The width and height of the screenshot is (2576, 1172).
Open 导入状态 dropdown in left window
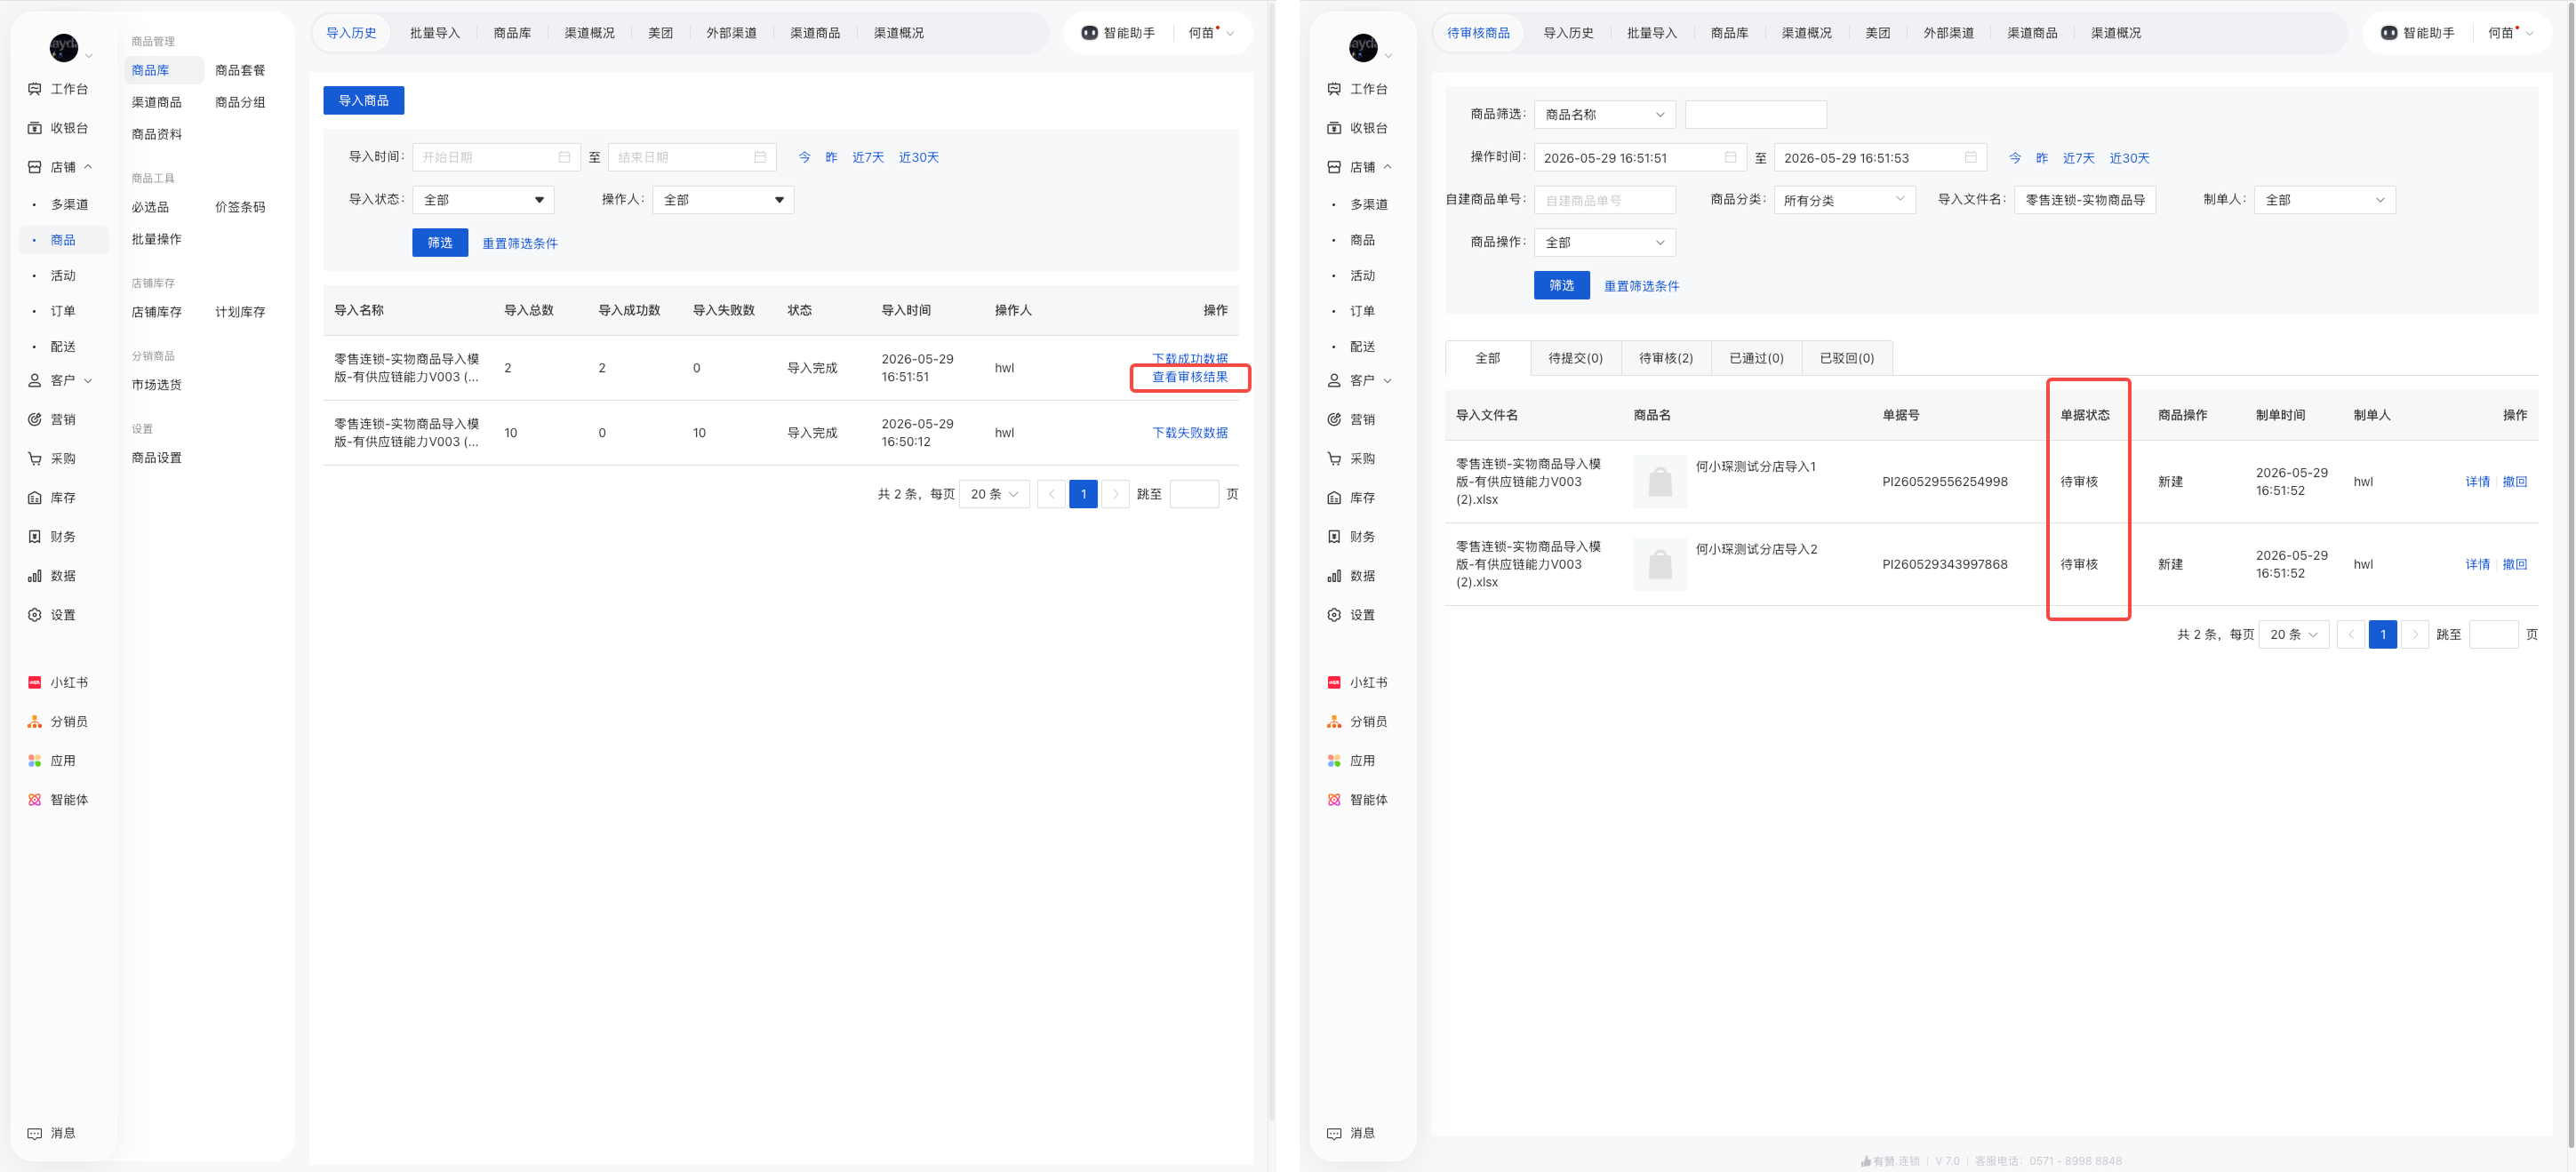(482, 200)
